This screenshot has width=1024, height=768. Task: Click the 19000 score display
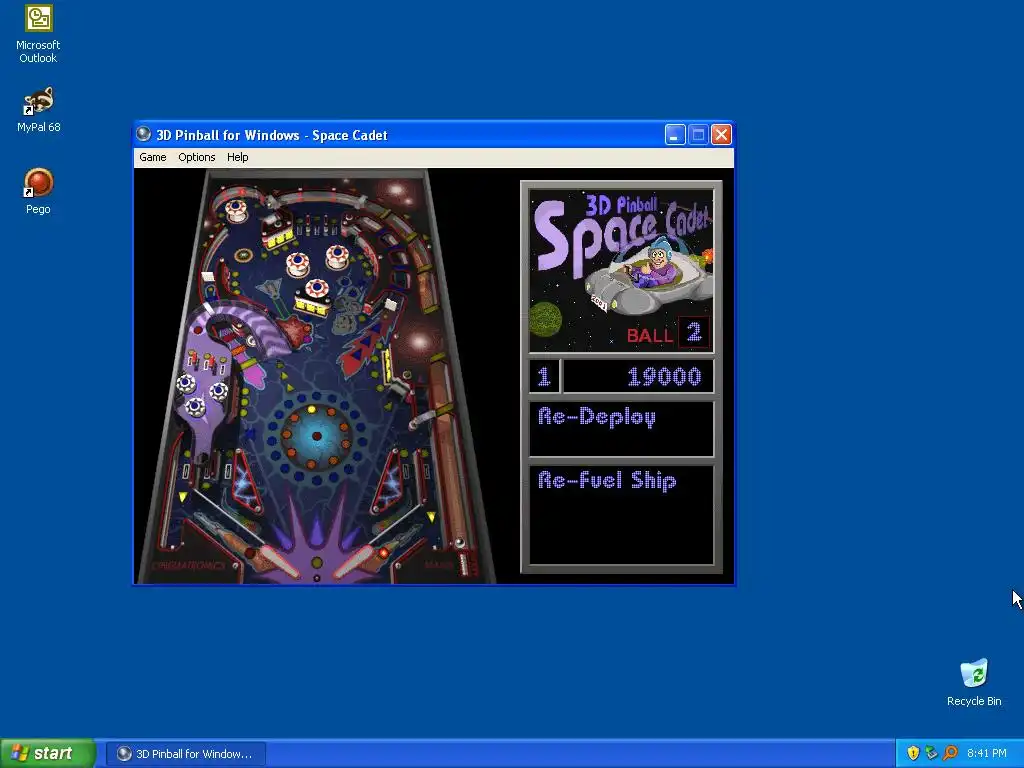tap(639, 376)
